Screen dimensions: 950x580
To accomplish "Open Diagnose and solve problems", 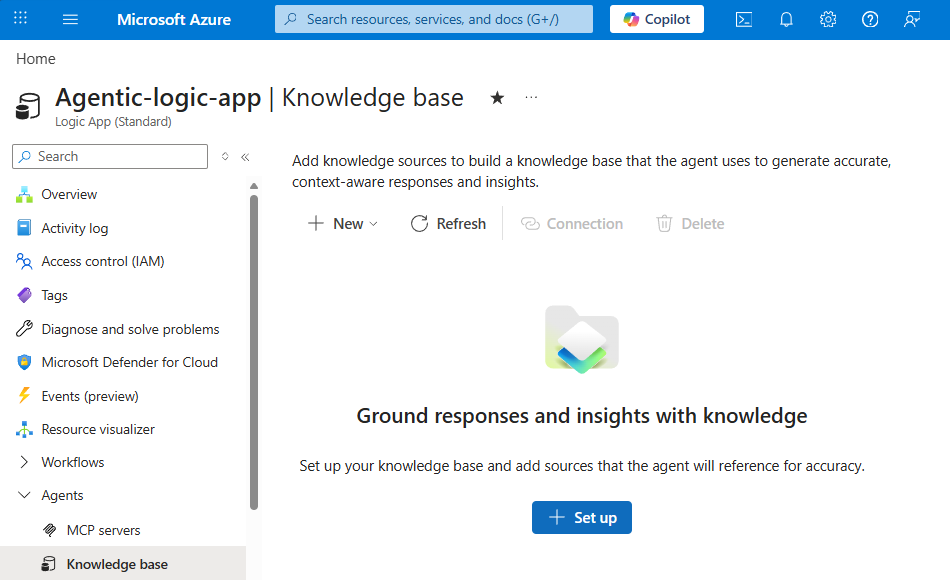I will (x=130, y=329).
